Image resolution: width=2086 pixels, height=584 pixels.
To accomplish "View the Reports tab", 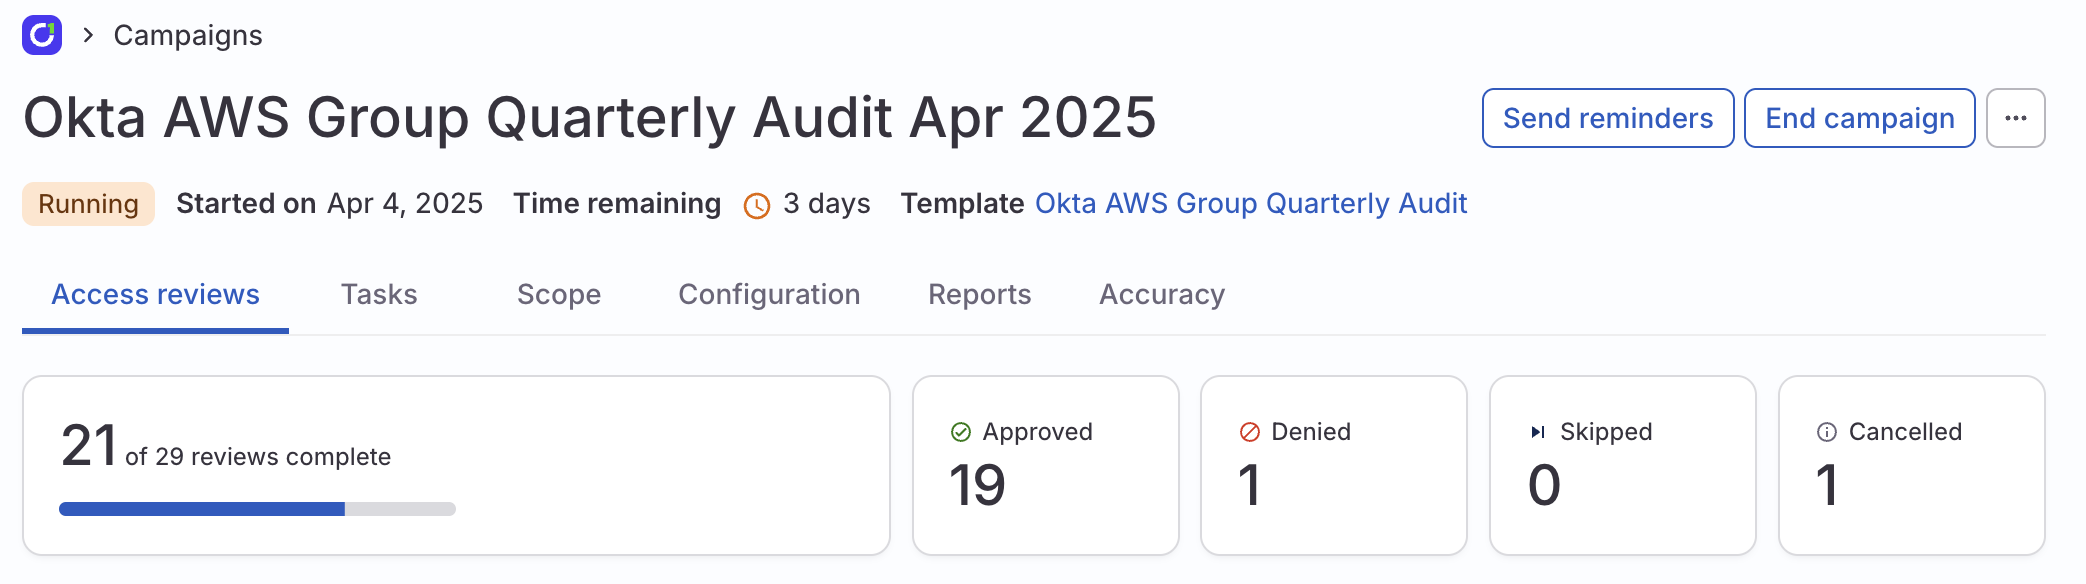I will tap(980, 294).
